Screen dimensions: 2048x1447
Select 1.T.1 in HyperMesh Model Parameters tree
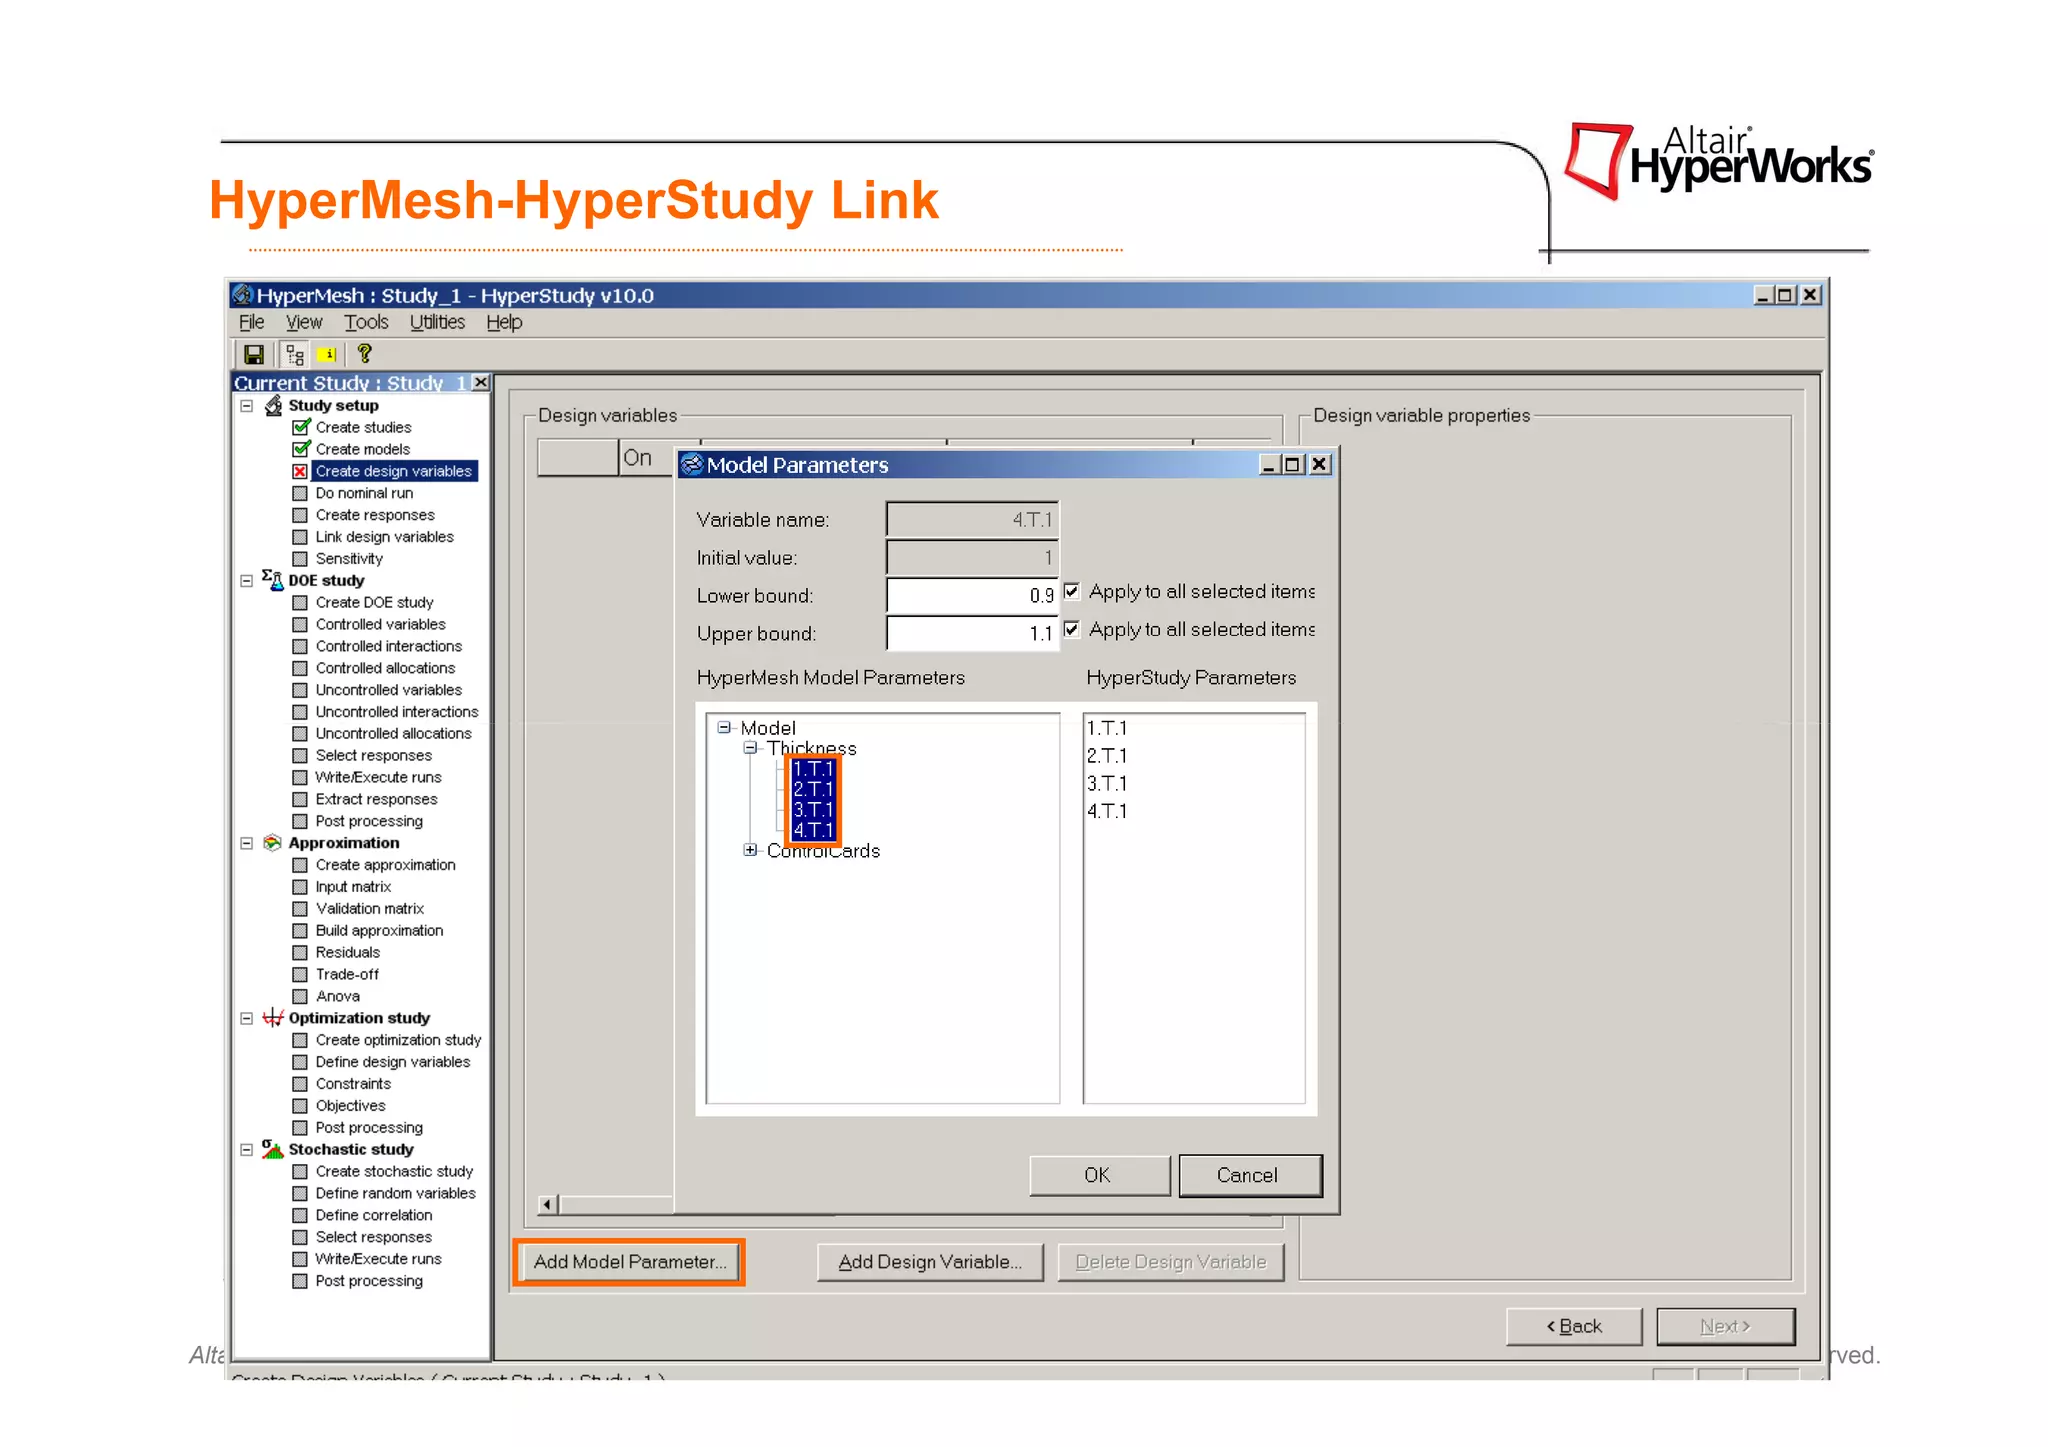click(x=813, y=769)
